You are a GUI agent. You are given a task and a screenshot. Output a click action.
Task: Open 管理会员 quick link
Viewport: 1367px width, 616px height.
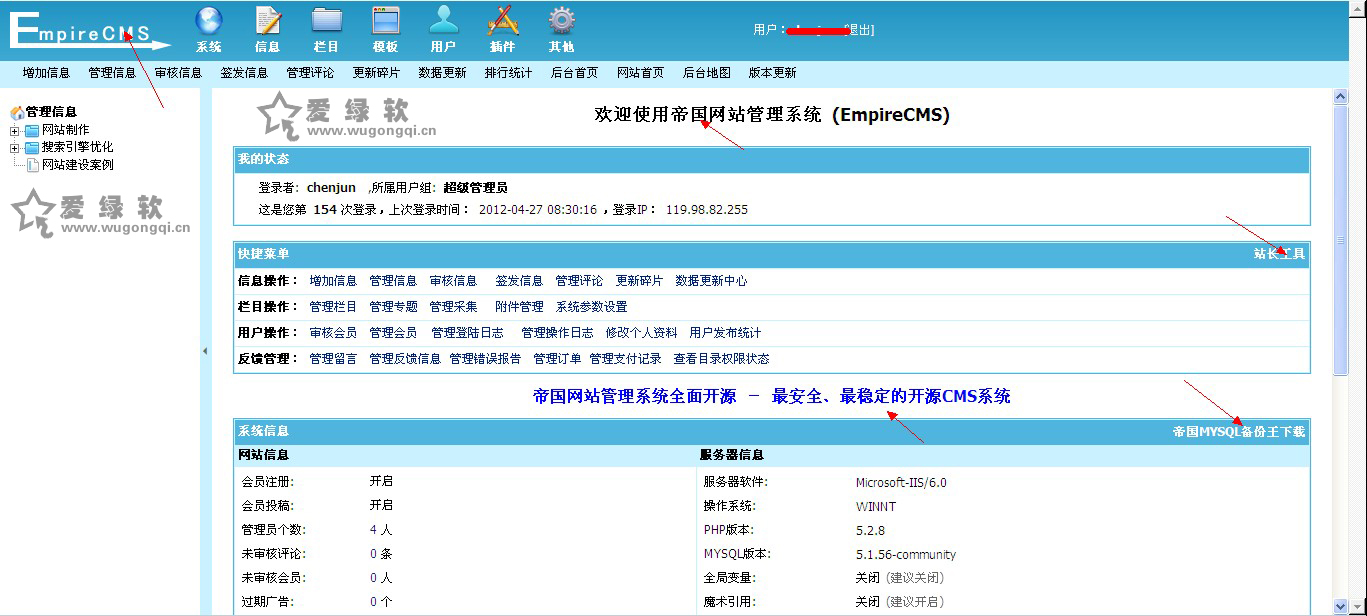tap(393, 333)
